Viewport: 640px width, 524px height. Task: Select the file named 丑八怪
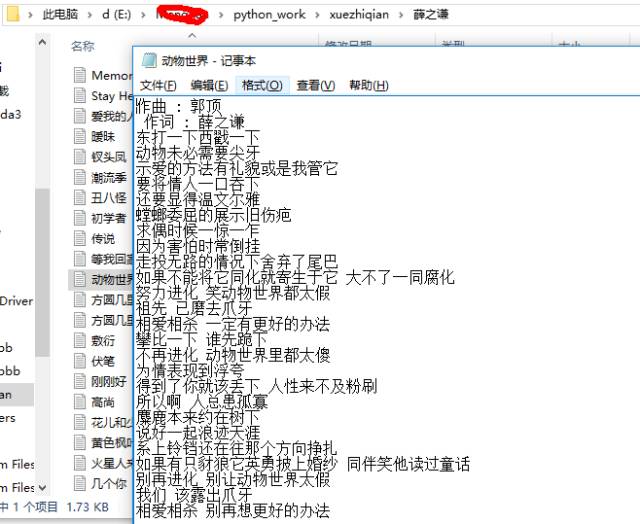pos(109,198)
